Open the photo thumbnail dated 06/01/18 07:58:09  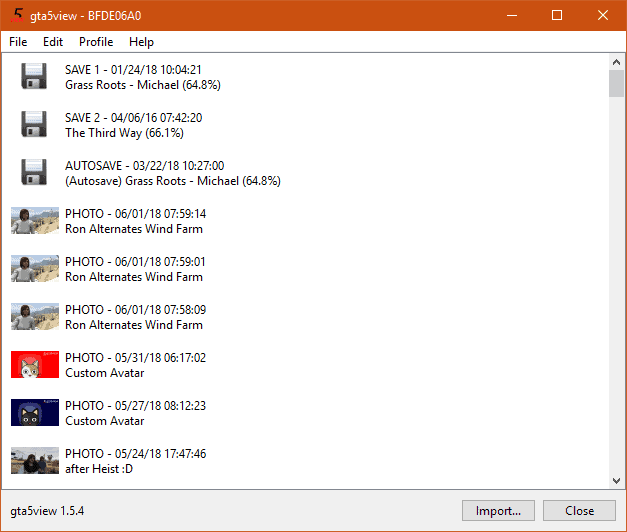coord(35,316)
